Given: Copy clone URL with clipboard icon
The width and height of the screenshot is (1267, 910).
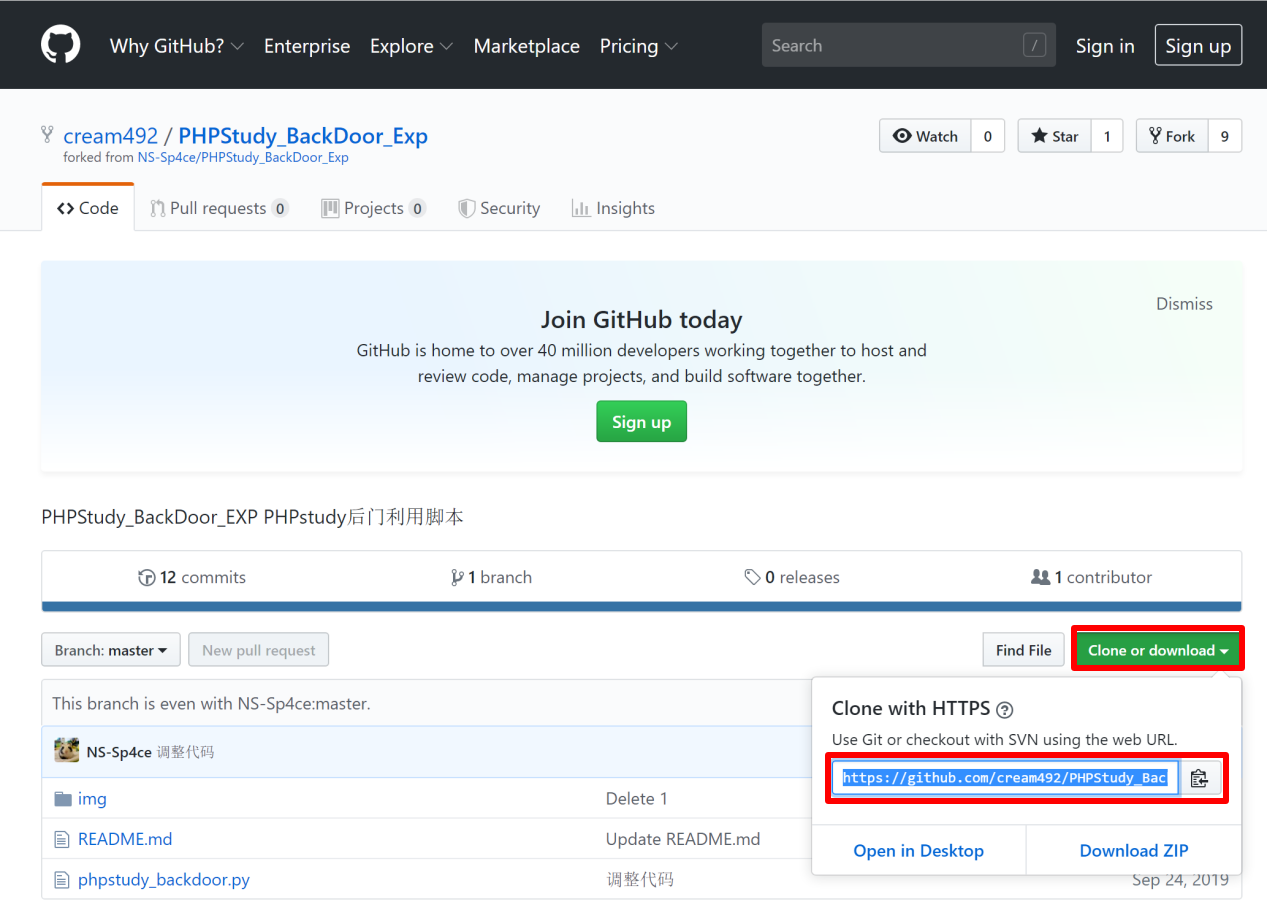Looking at the screenshot, I should click(1200, 778).
